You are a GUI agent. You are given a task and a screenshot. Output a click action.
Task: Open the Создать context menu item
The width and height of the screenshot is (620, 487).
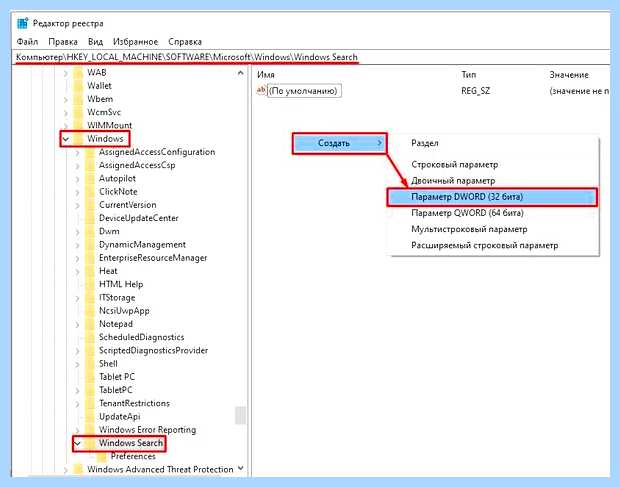(339, 143)
